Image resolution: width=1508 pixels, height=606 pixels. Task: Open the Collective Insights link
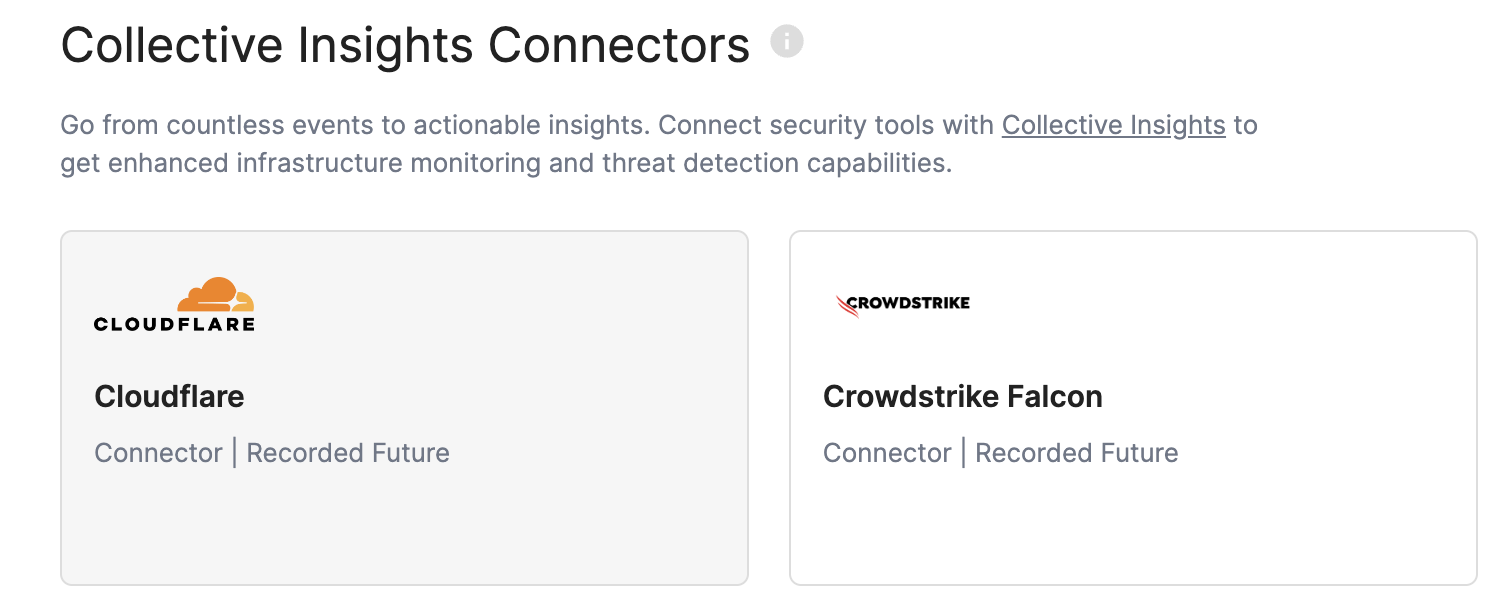(x=1113, y=125)
